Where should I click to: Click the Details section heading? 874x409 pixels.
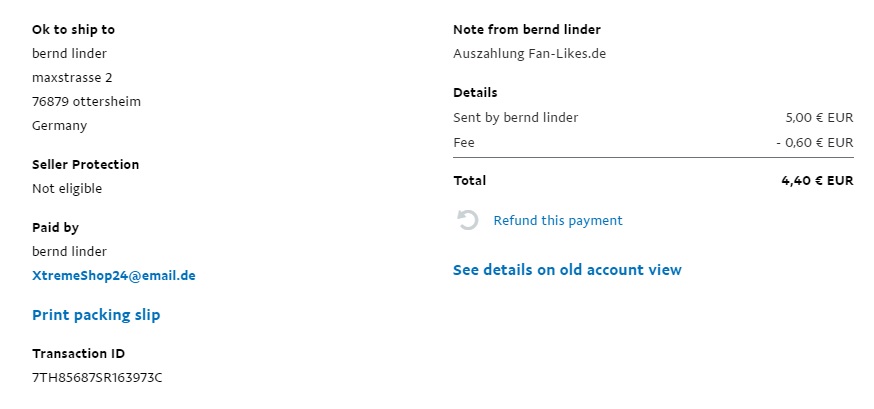[x=475, y=93]
